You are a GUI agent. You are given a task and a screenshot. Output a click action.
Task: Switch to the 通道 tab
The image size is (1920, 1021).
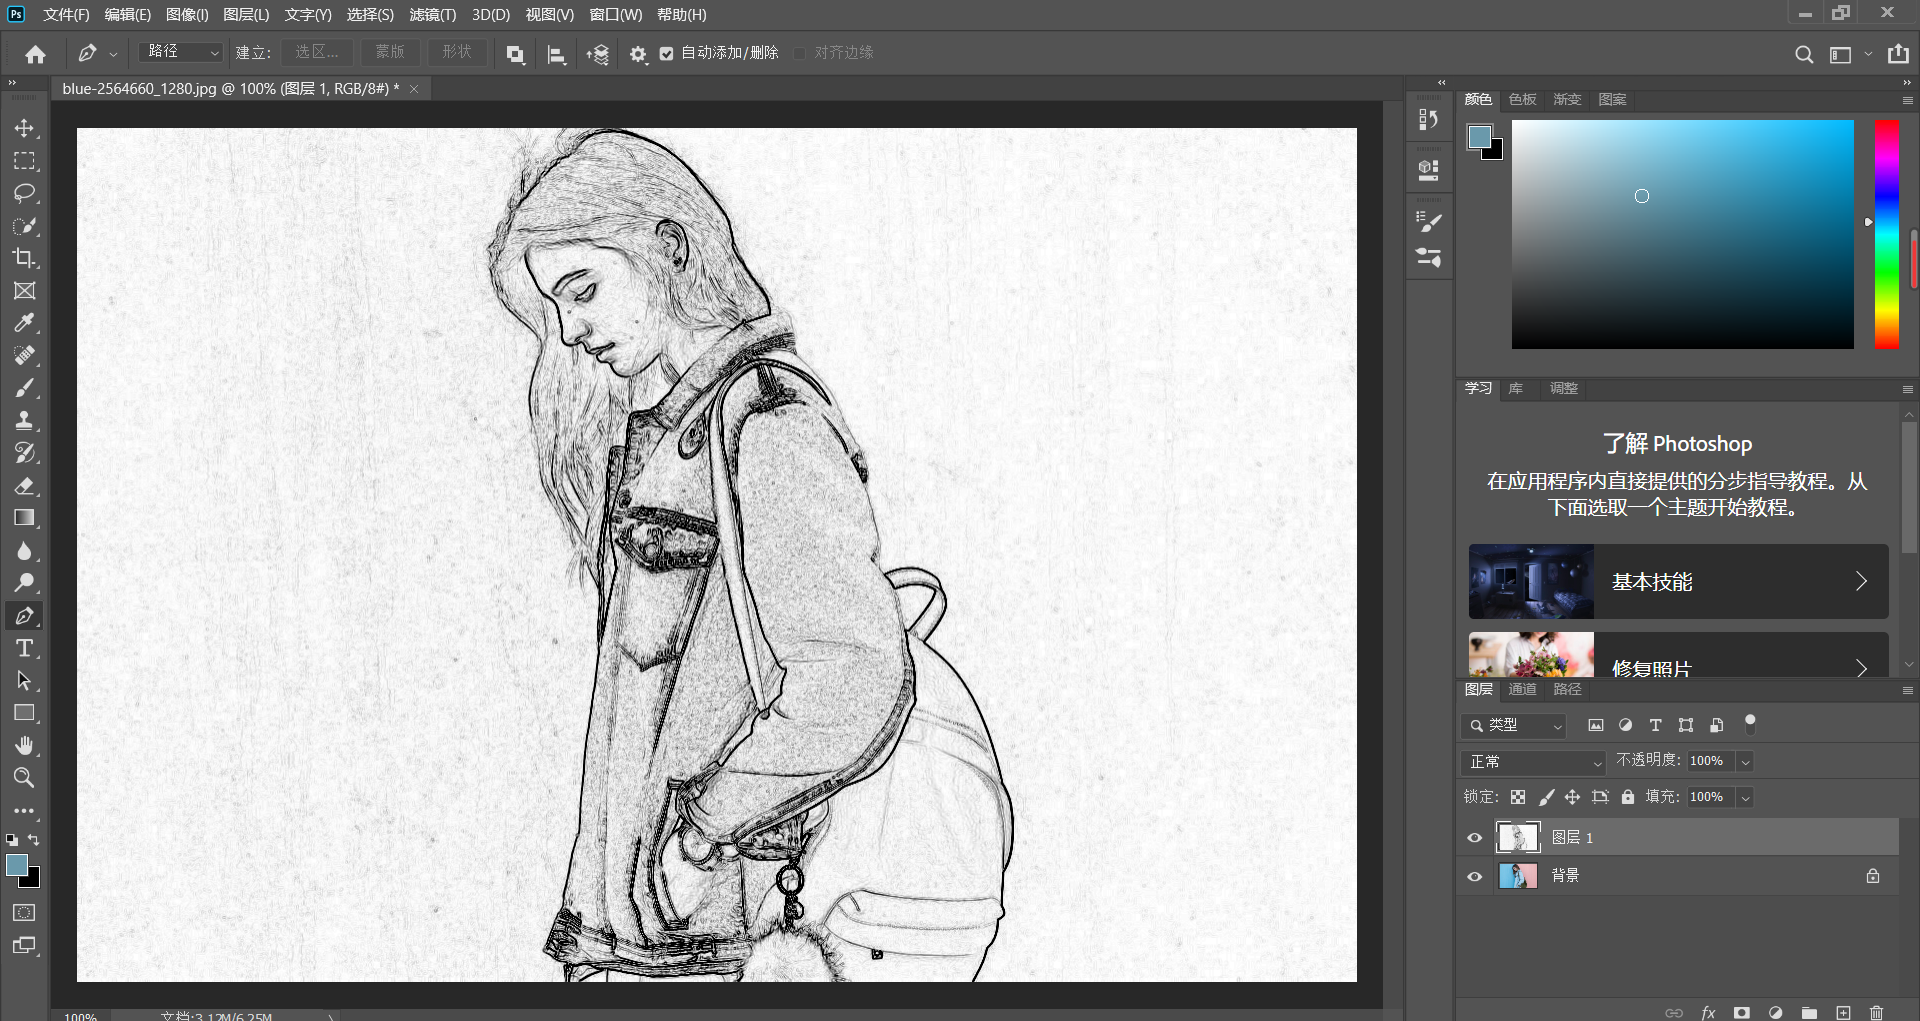pos(1522,689)
